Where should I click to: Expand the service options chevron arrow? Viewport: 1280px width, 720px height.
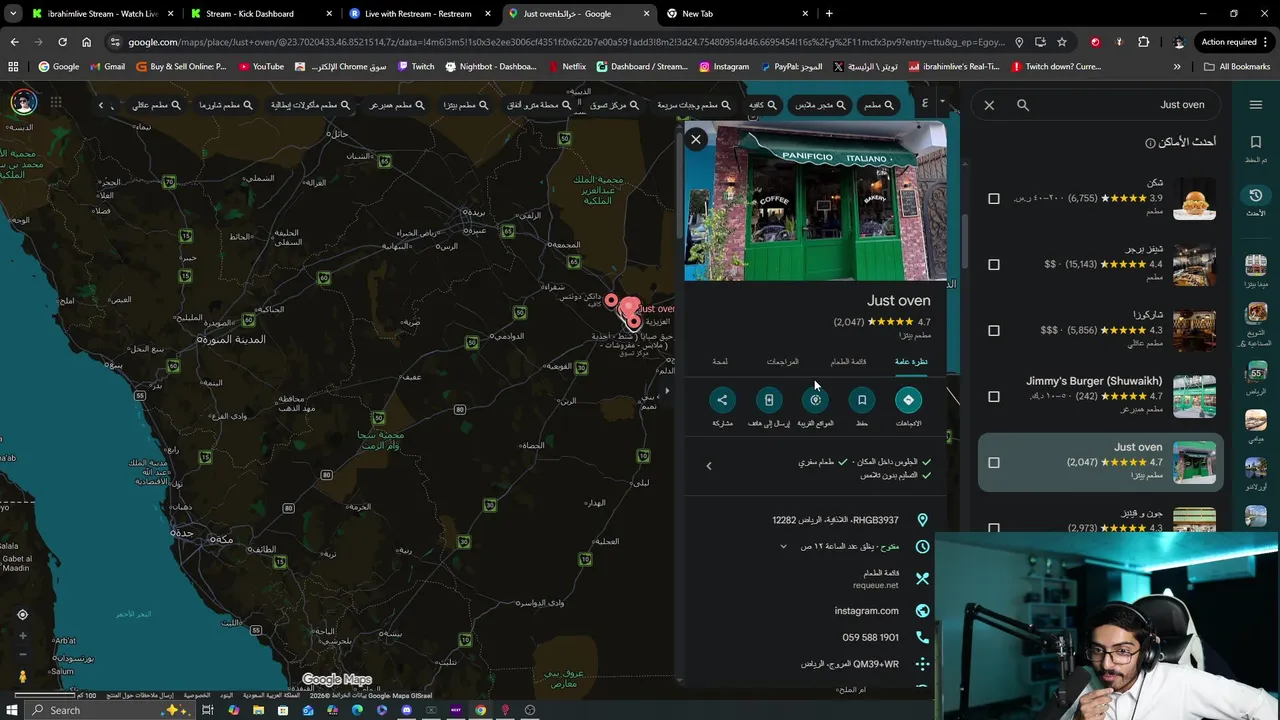tap(709, 466)
